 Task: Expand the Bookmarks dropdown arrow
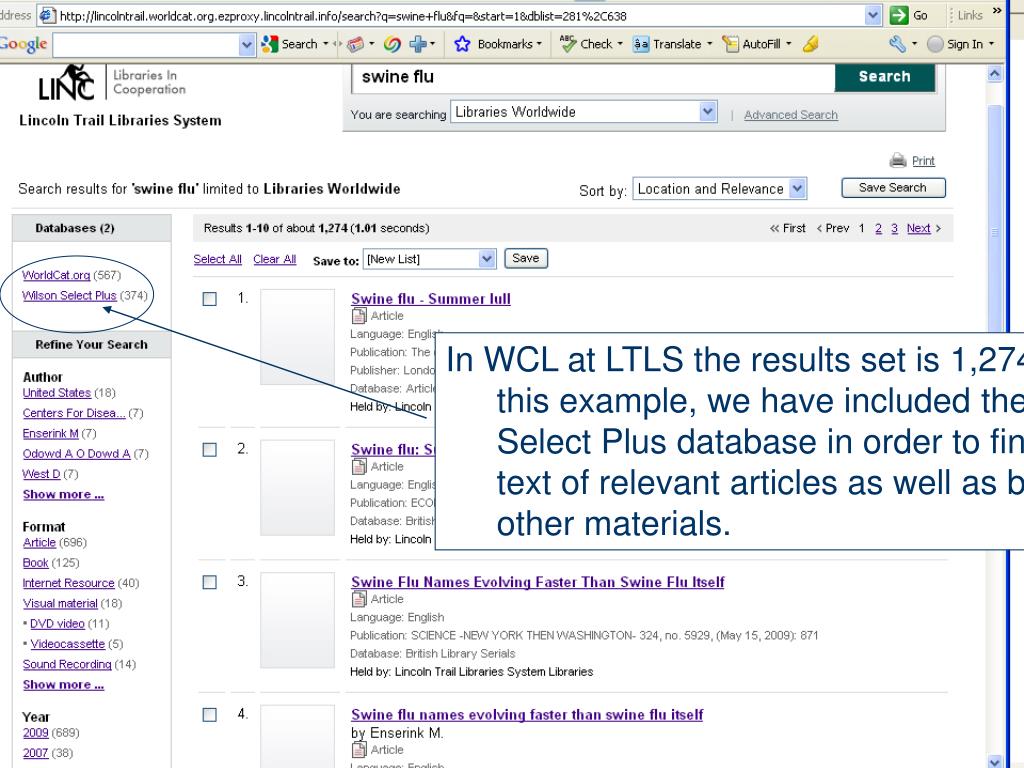tap(539, 44)
